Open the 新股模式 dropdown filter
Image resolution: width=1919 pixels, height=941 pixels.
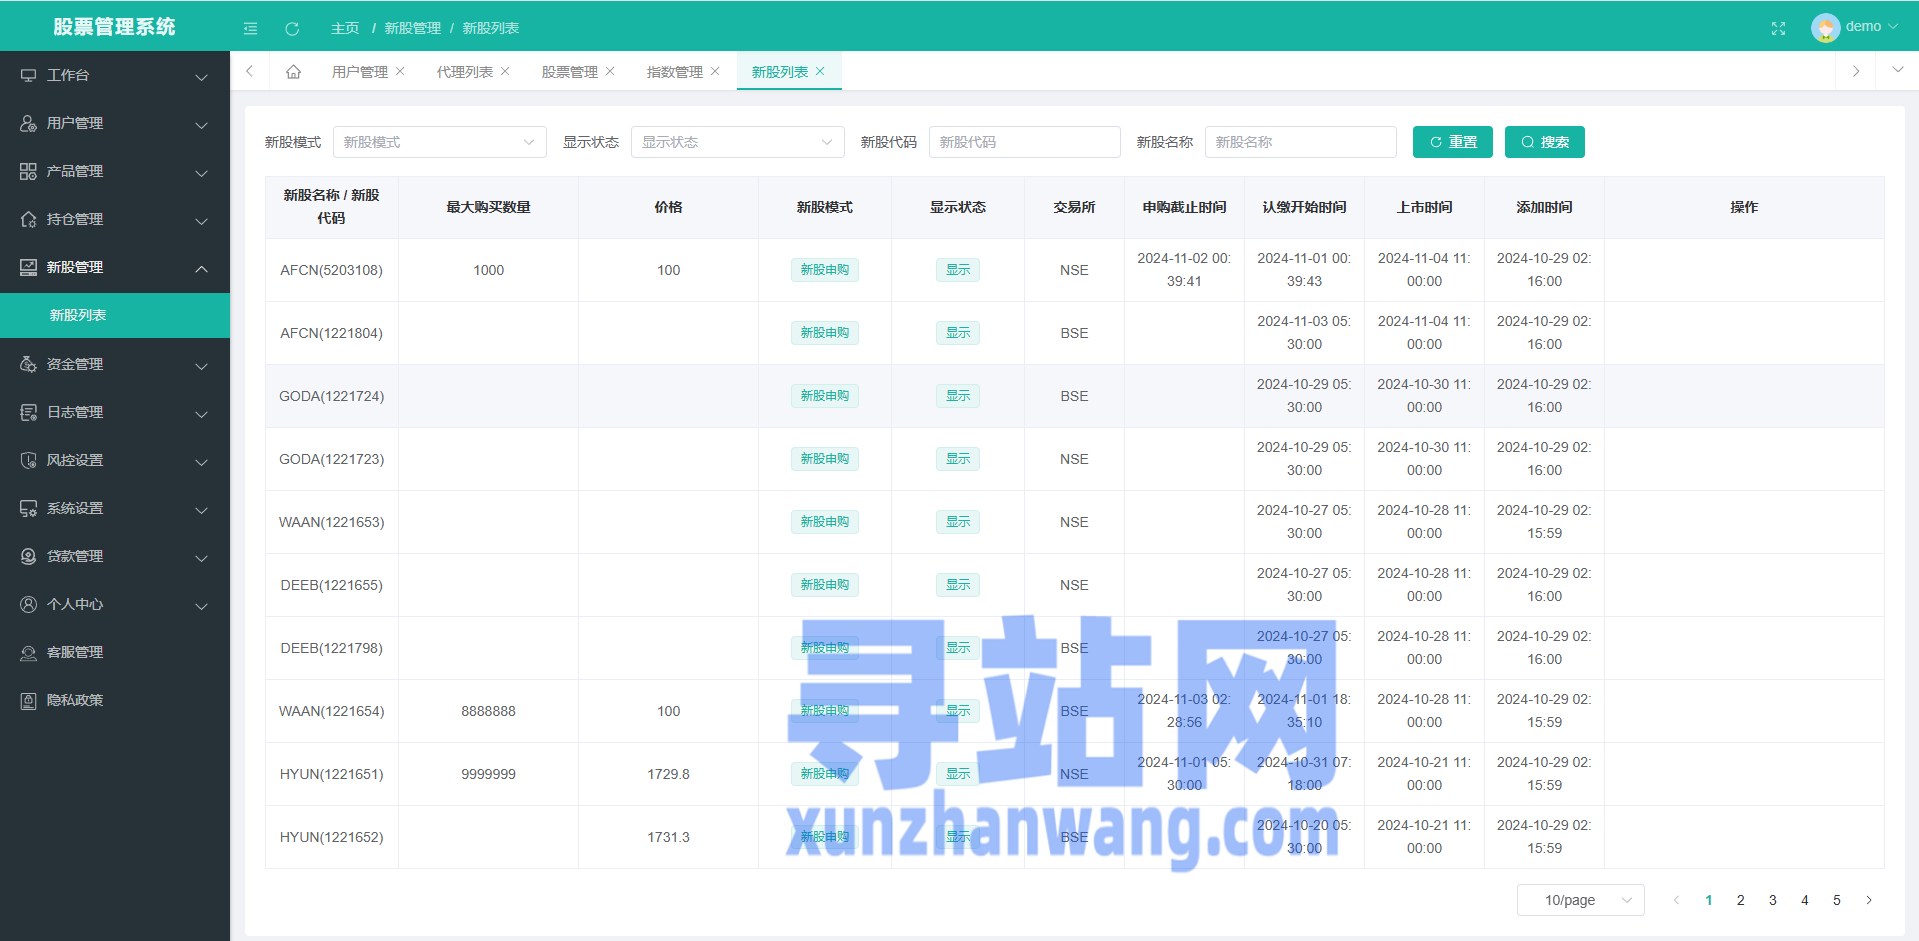439,142
